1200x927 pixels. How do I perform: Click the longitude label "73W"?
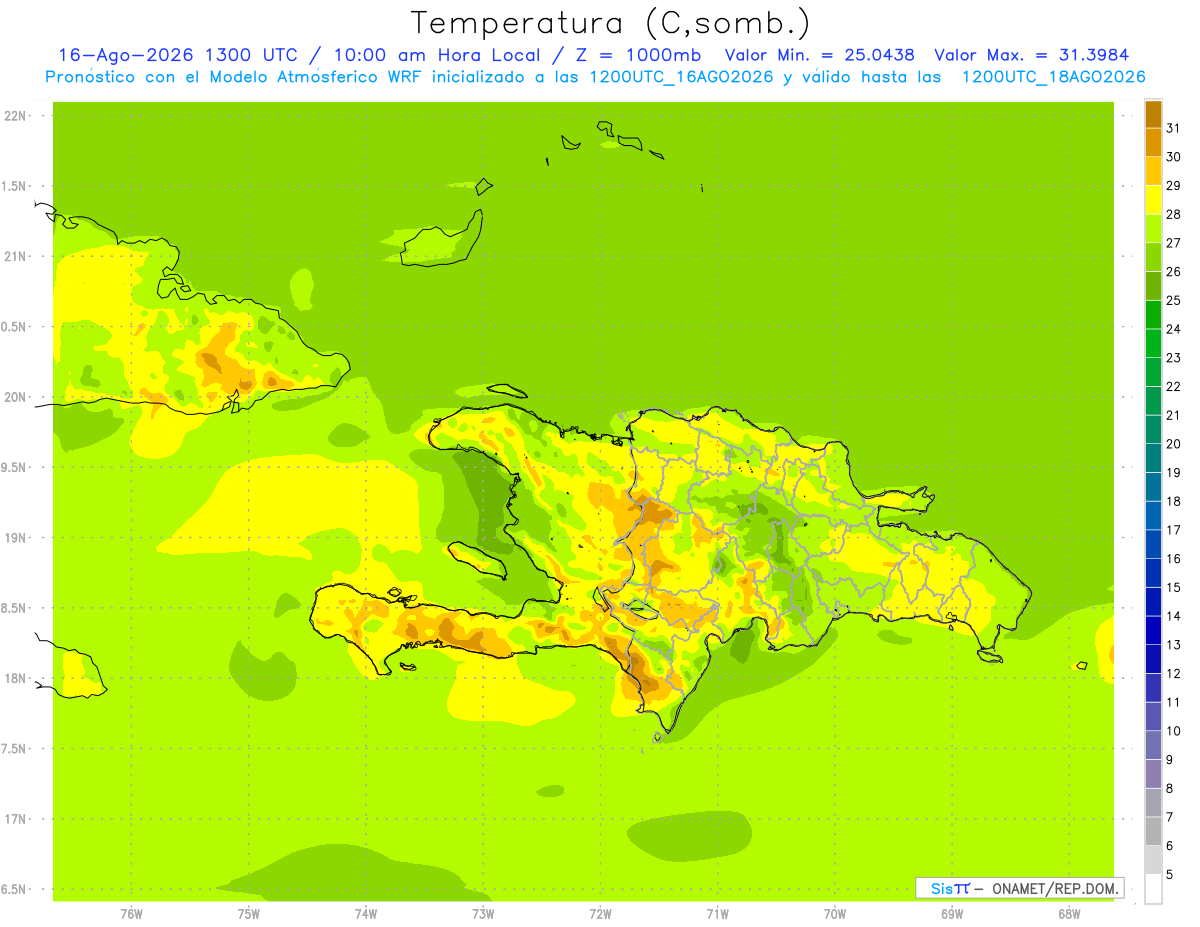[x=483, y=914]
